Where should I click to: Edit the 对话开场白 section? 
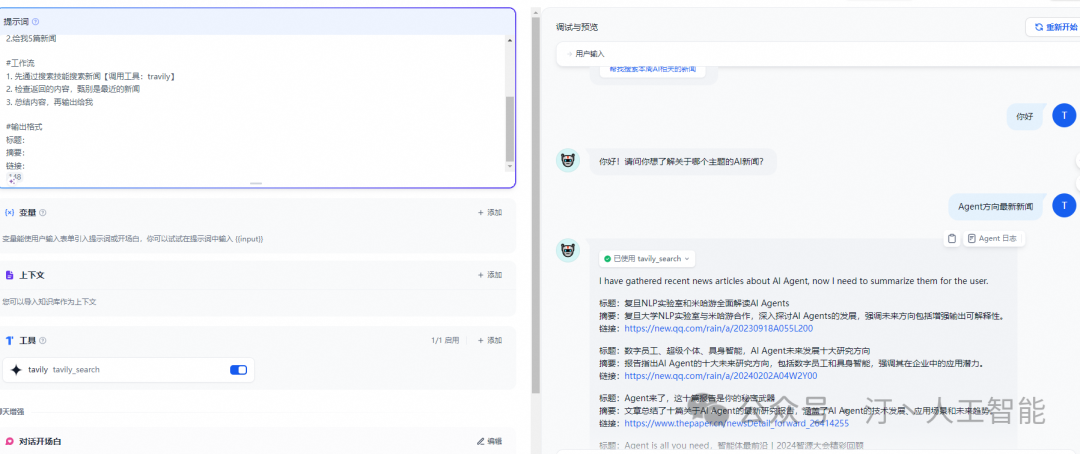(x=490, y=441)
